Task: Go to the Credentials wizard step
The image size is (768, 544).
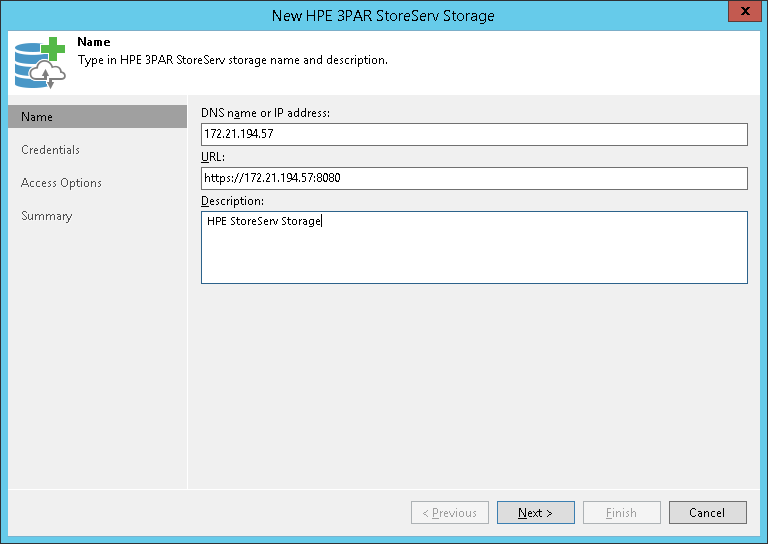Action: pos(50,150)
